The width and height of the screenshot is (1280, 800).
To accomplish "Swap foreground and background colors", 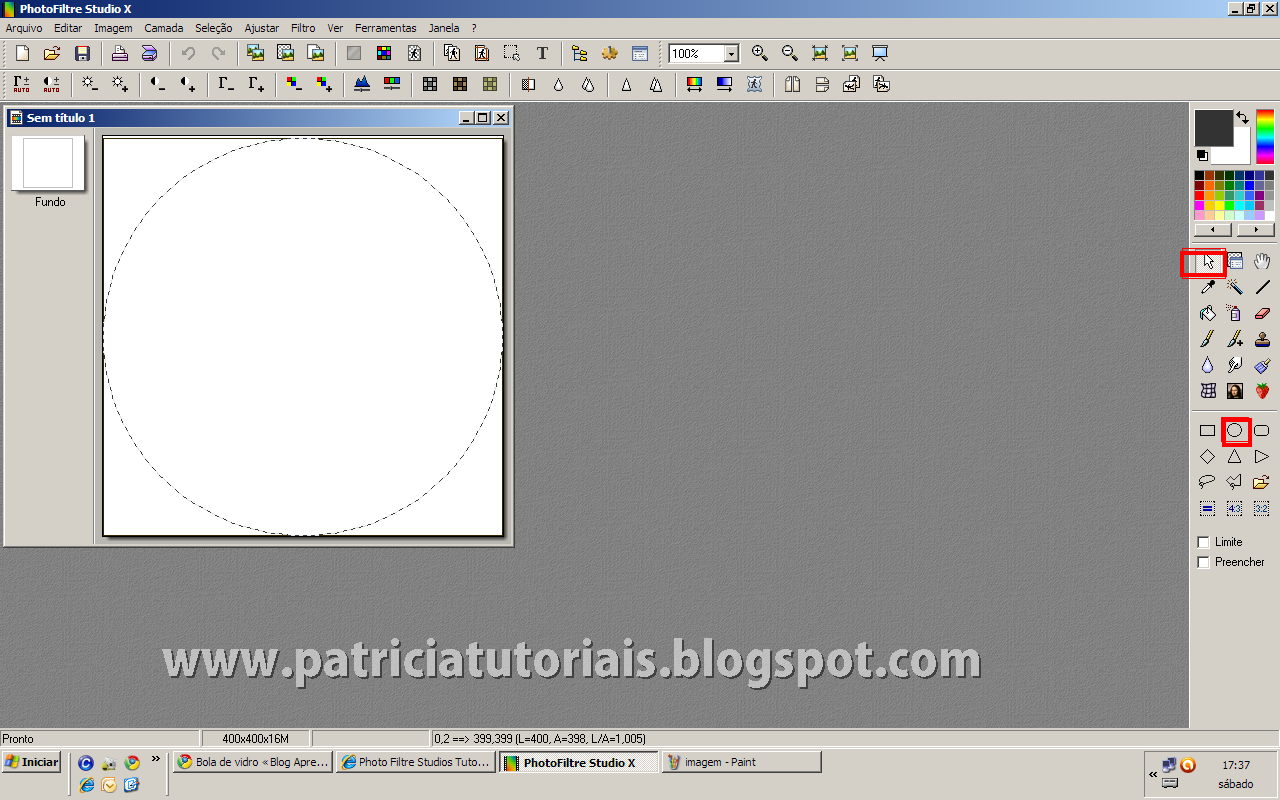I will click(1242, 117).
